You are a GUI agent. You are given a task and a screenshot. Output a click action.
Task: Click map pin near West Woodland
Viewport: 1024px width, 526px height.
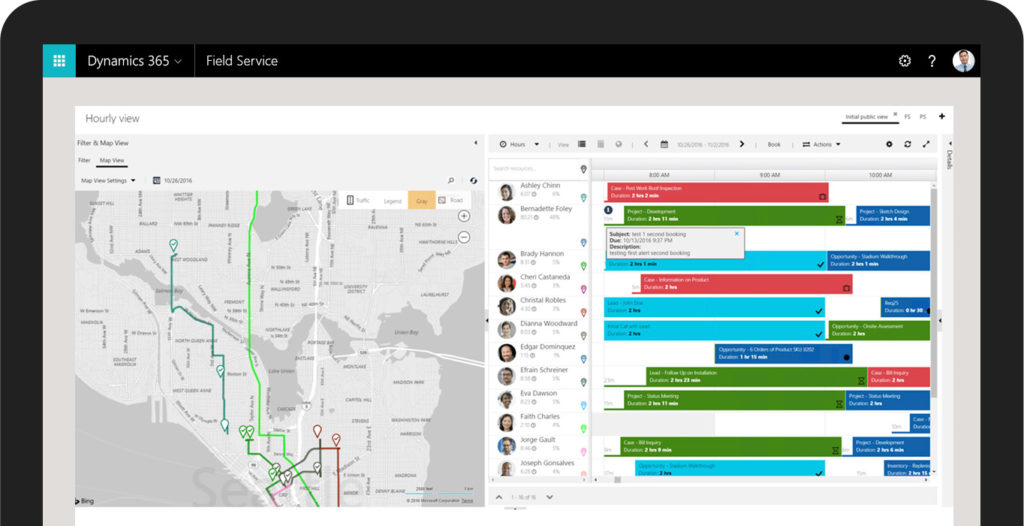pyautogui.click(x=173, y=245)
